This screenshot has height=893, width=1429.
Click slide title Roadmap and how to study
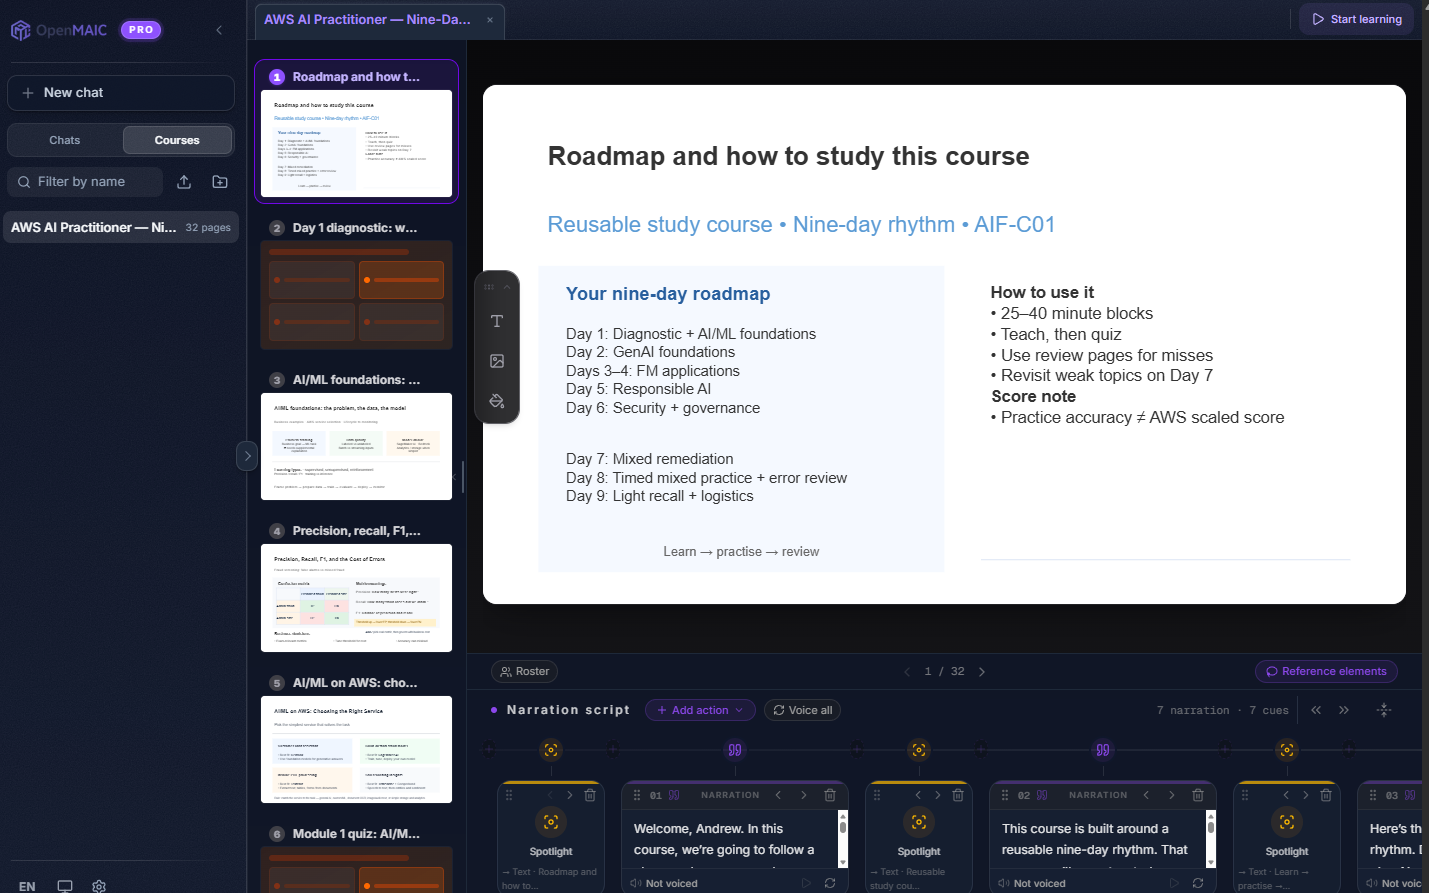click(x=788, y=156)
